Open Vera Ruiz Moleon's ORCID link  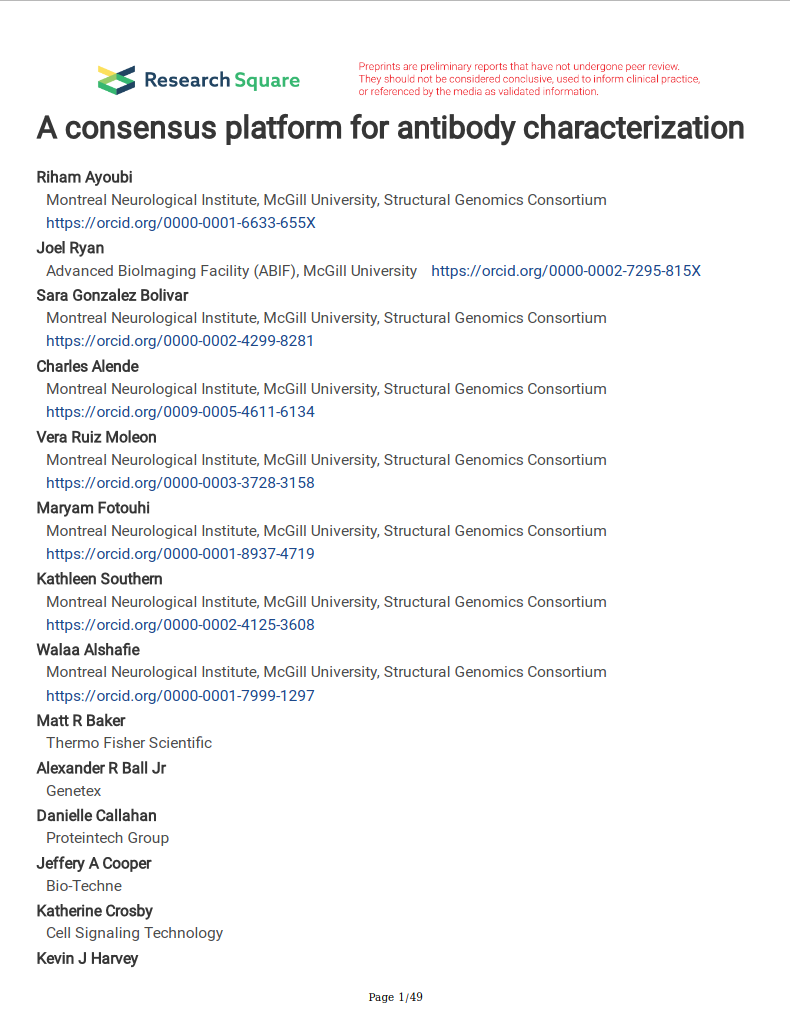point(180,483)
